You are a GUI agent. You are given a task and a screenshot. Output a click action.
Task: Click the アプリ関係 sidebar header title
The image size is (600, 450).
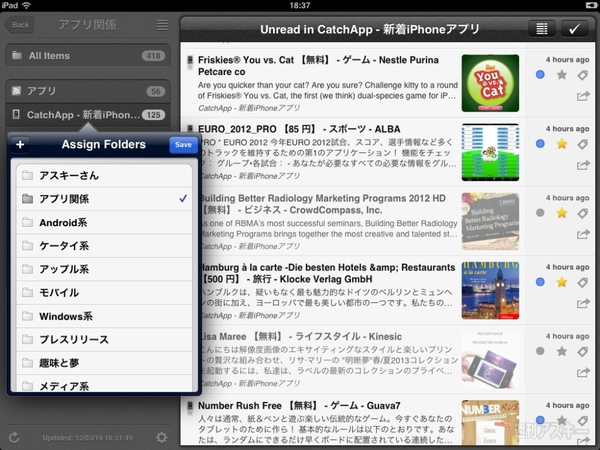point(87,25)
